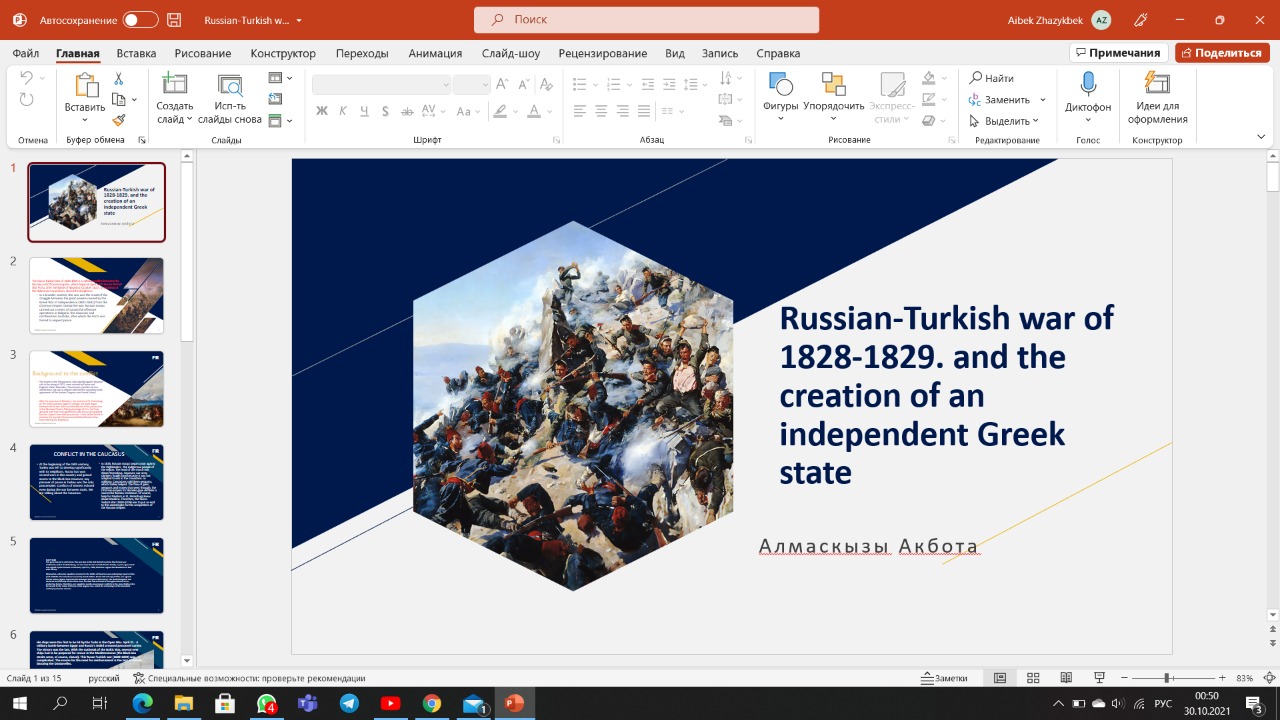Select normal view in status bar
Image resolution: width=1280 pixels, height=720 pixels.
click(1000, 678)
